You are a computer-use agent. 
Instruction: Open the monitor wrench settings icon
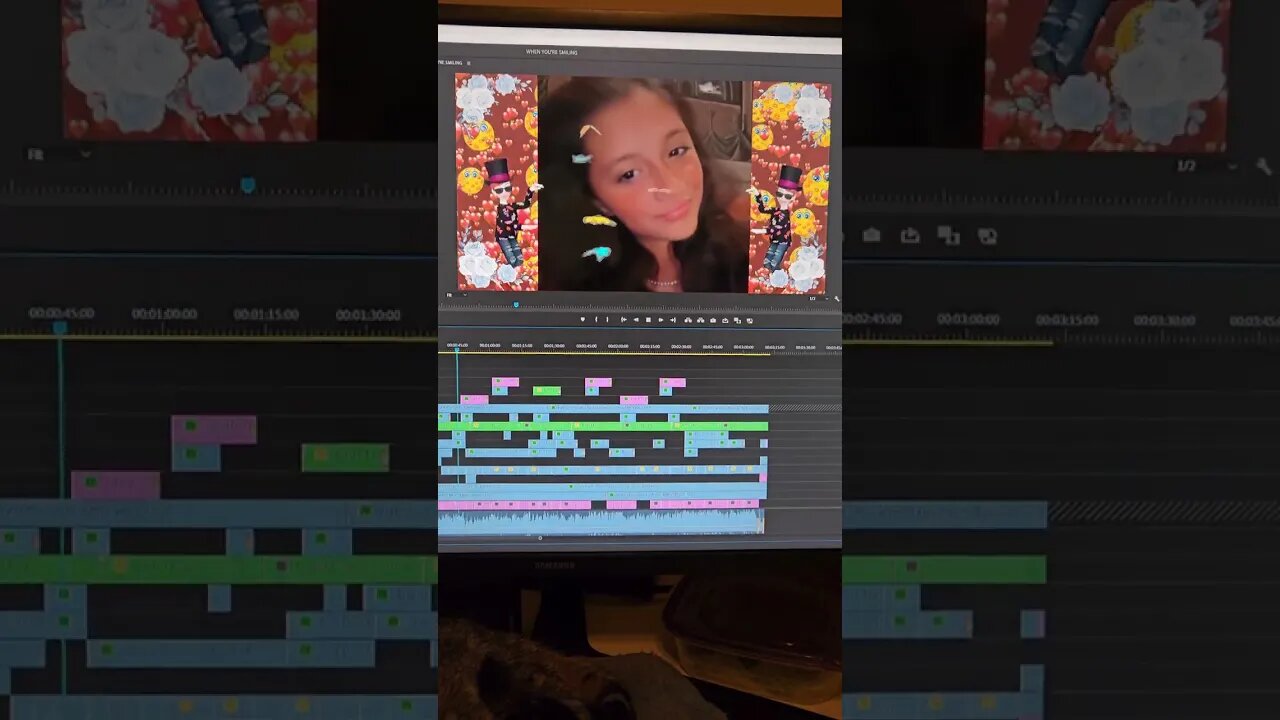pos(836,298)
